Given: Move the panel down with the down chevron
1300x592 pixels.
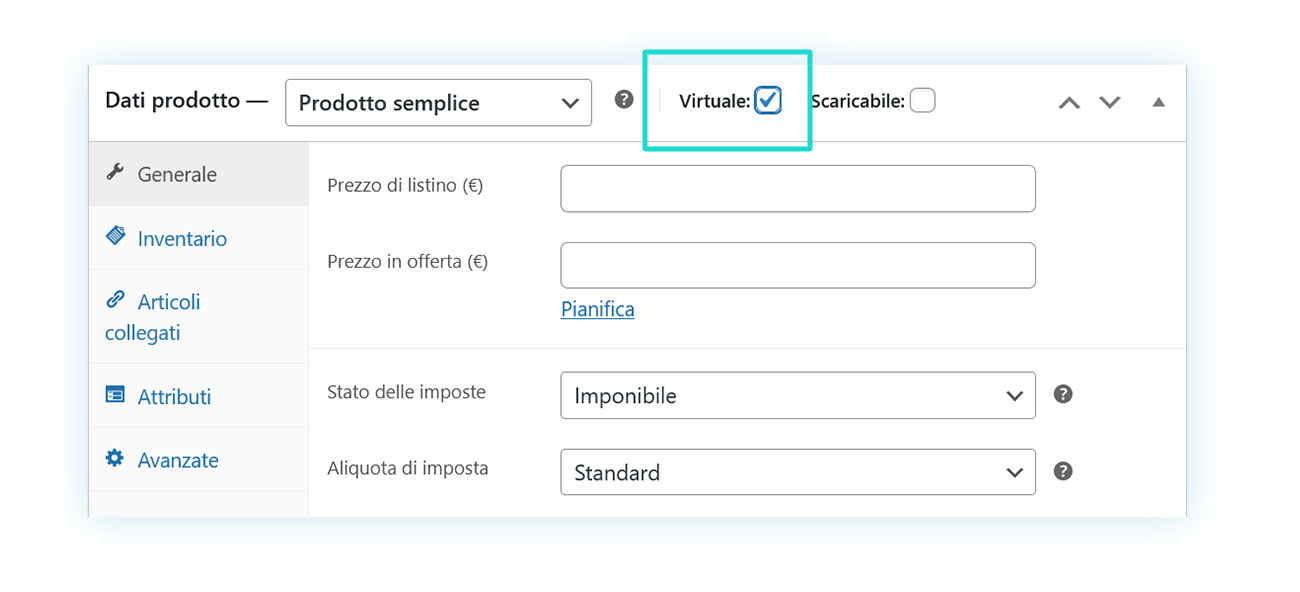Looking at the screenshot, I should coord(1110,102).
